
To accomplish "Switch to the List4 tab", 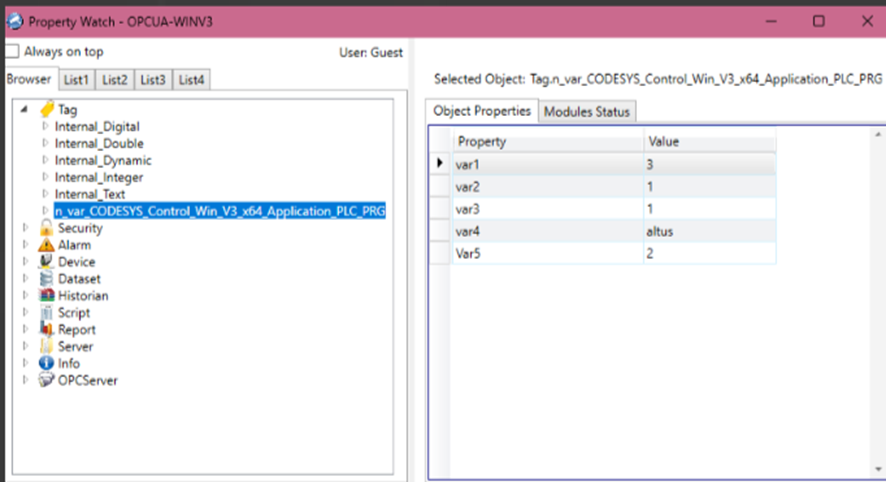I will pos(192,80).
